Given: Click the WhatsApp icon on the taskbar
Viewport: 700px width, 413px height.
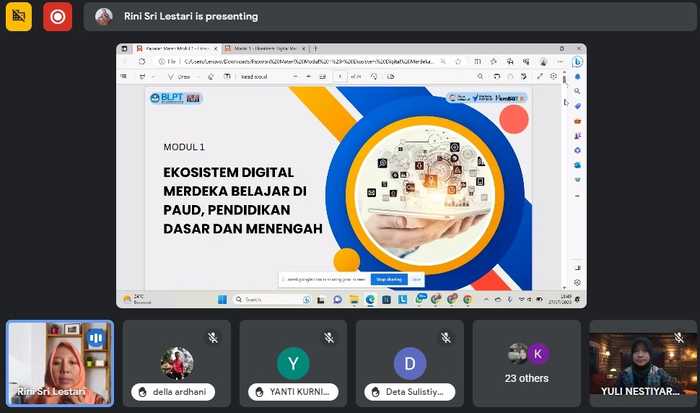Looking at the screenshot, I should 419,300.
